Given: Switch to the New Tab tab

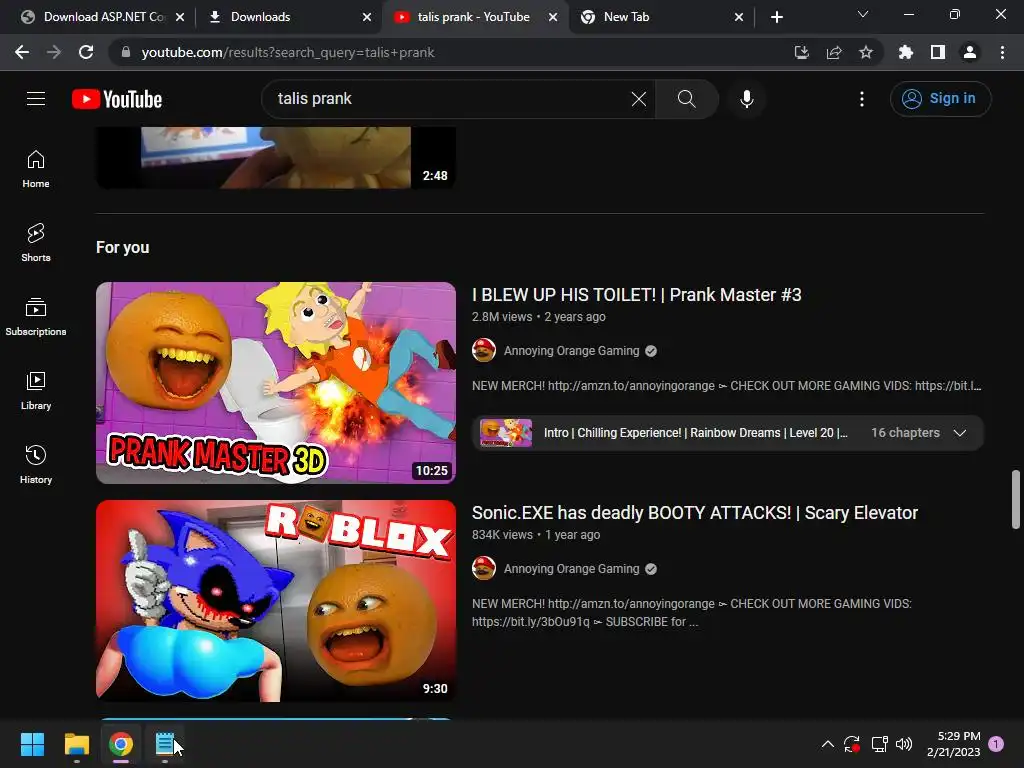Looking at the screenshot, I should click(660, 17).
